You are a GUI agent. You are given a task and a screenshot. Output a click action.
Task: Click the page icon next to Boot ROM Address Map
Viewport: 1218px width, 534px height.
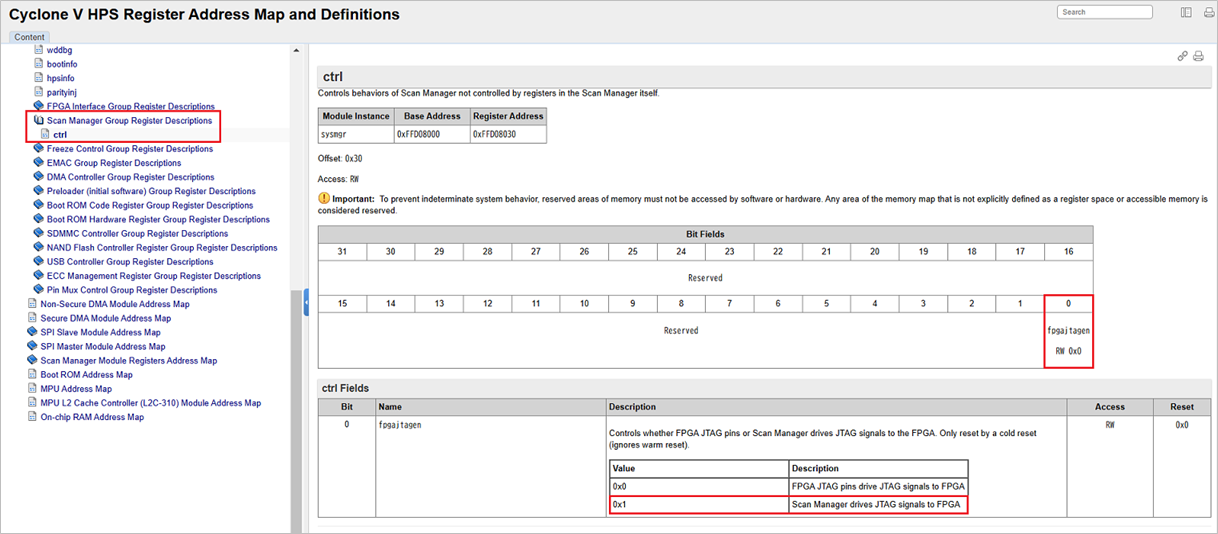pyautogui.click(x=32, y=375)
